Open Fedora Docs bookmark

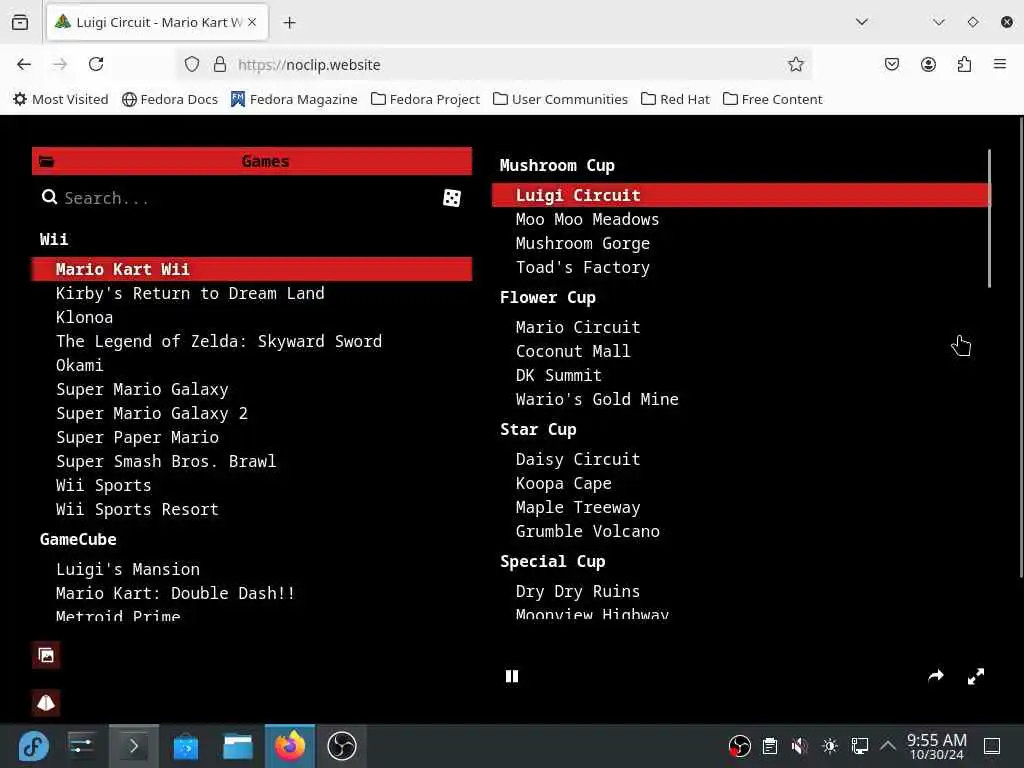(x=170, y=99)
